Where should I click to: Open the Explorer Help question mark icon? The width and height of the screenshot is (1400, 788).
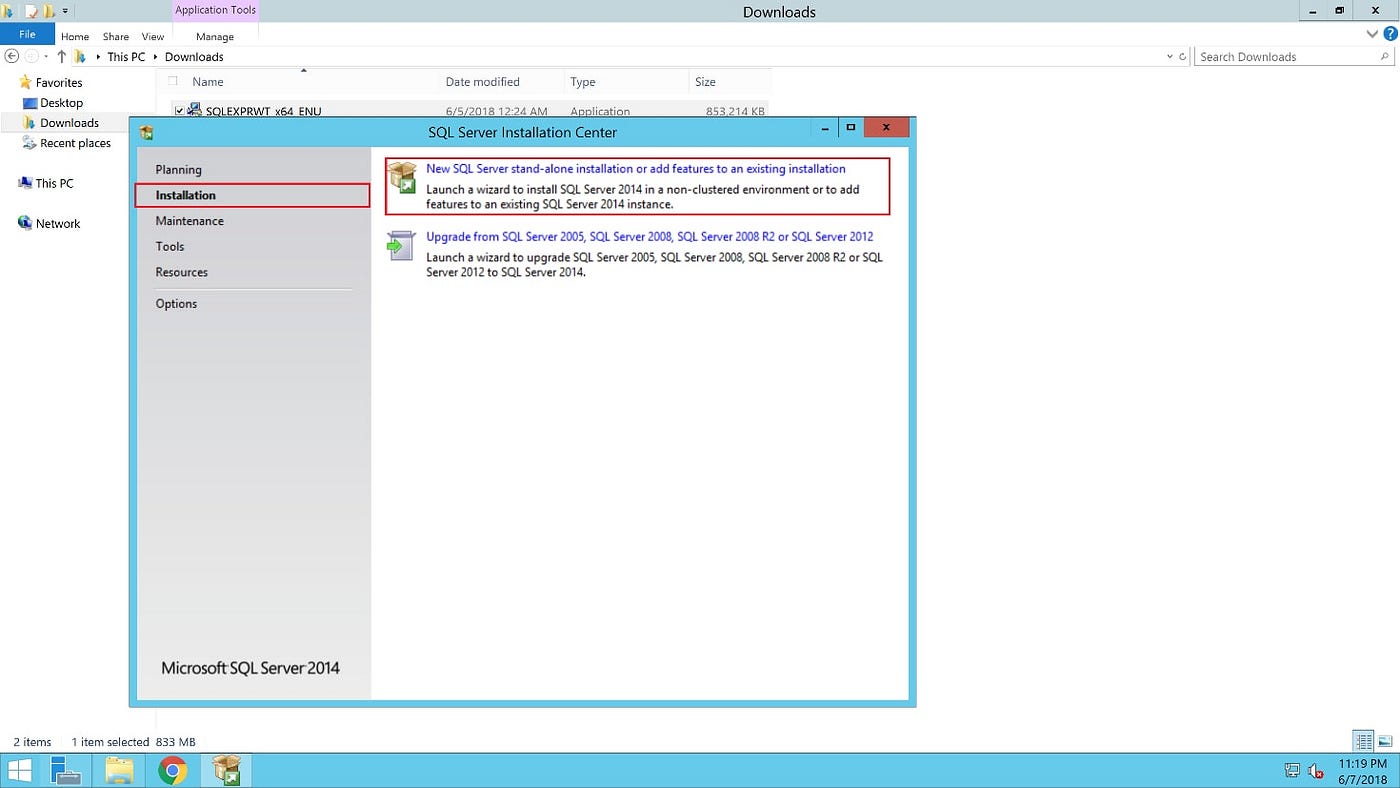[1390, 34]
